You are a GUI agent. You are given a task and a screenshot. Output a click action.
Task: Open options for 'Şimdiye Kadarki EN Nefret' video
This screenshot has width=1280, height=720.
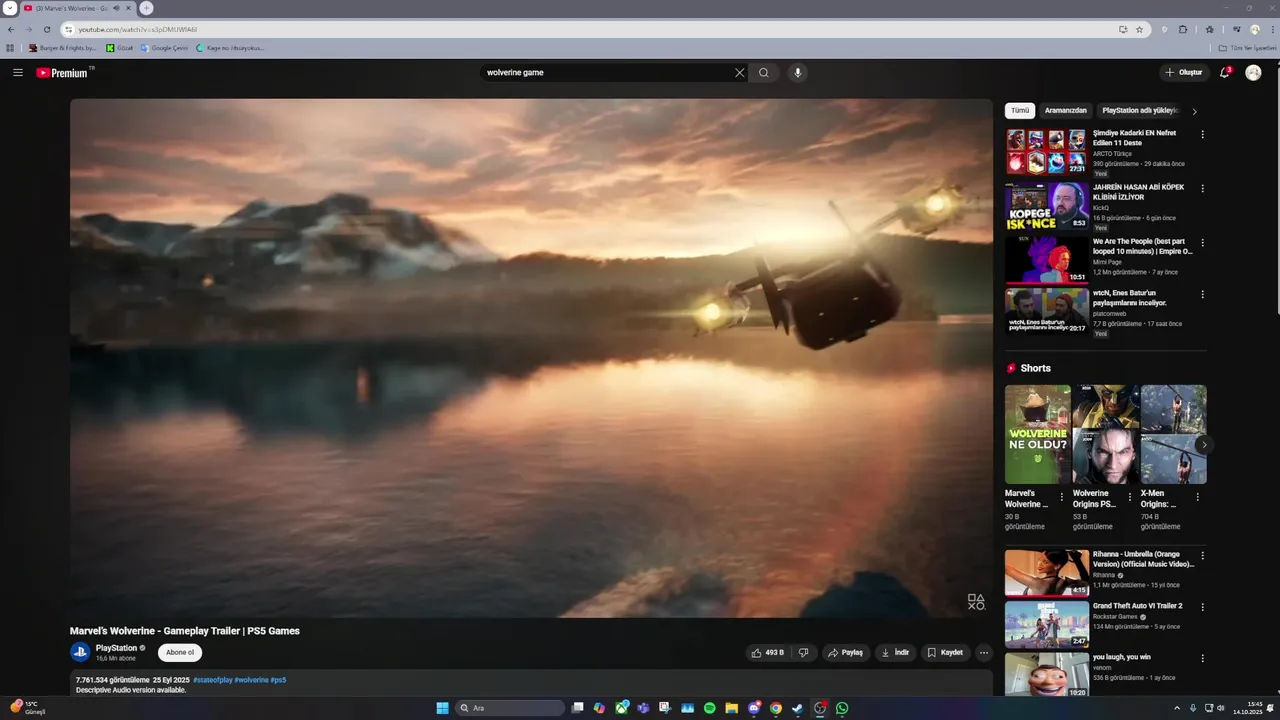pyautogui.click(x=1202, y=135)
